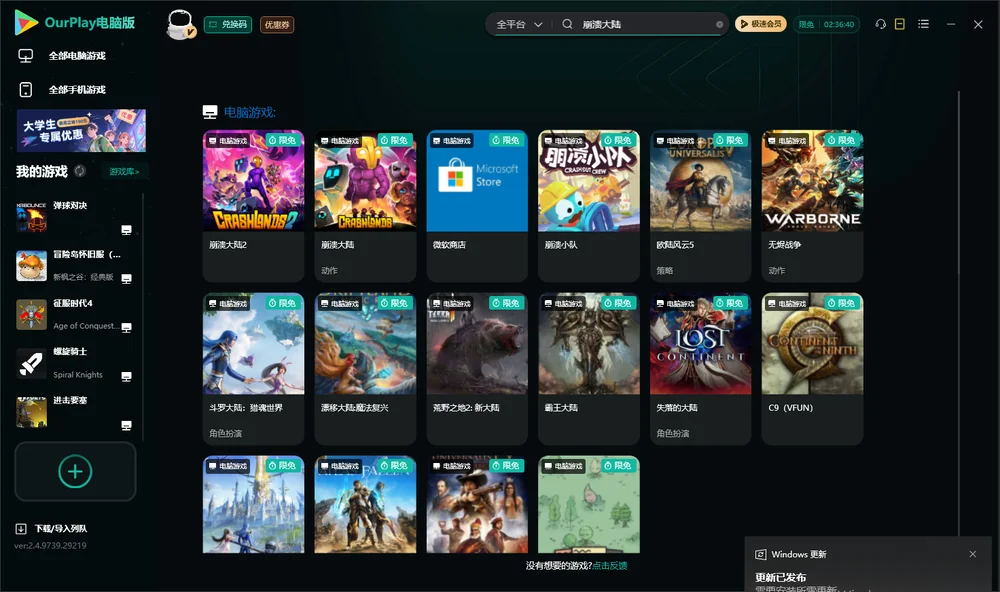This screenshot has width=1000, height=592.
Task: Focus the search field containing 崩溃大陆
Action: pos(645,24)
